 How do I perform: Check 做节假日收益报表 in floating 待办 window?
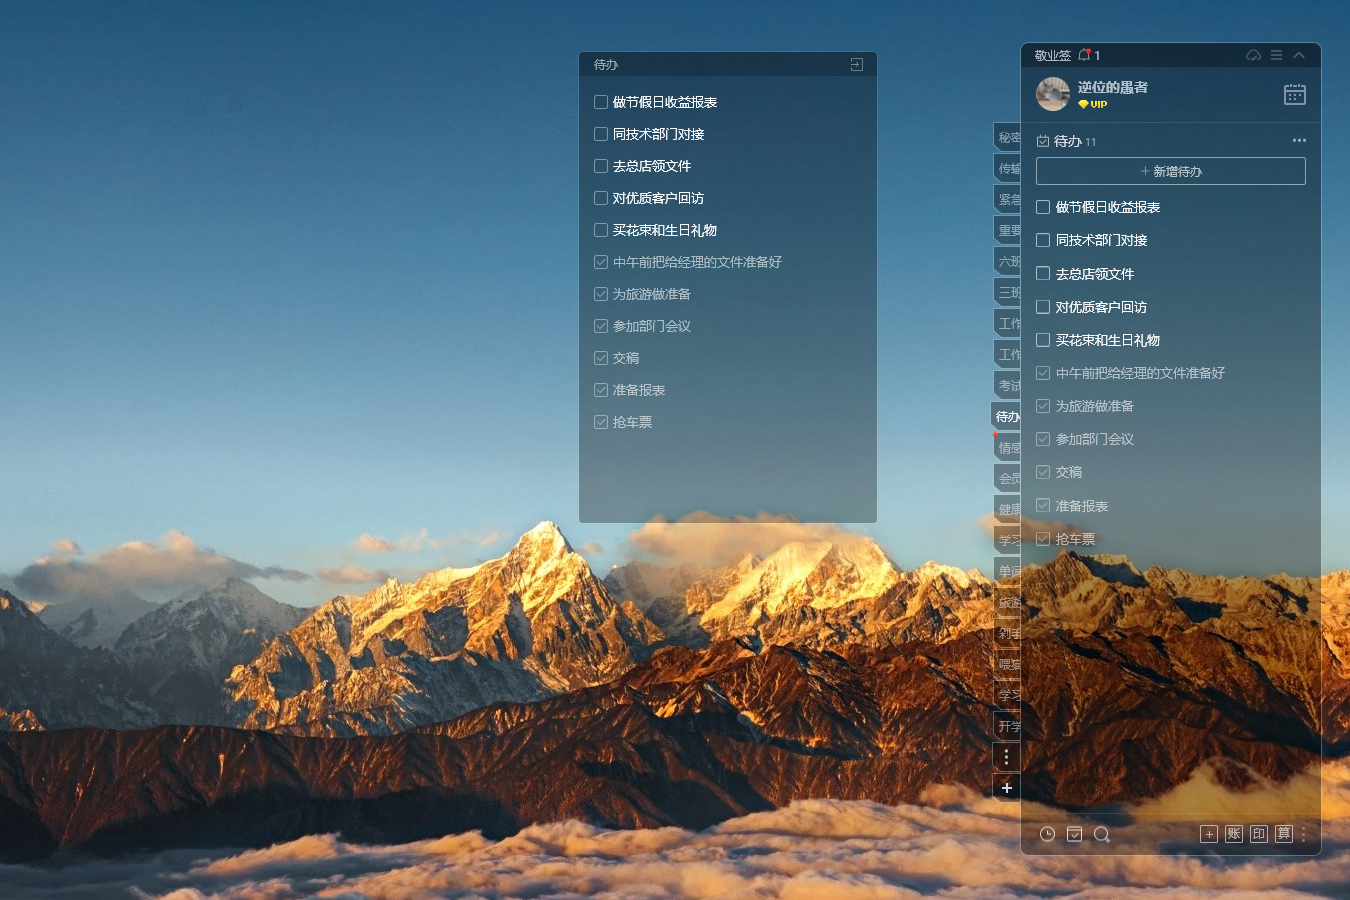[601, 102]
